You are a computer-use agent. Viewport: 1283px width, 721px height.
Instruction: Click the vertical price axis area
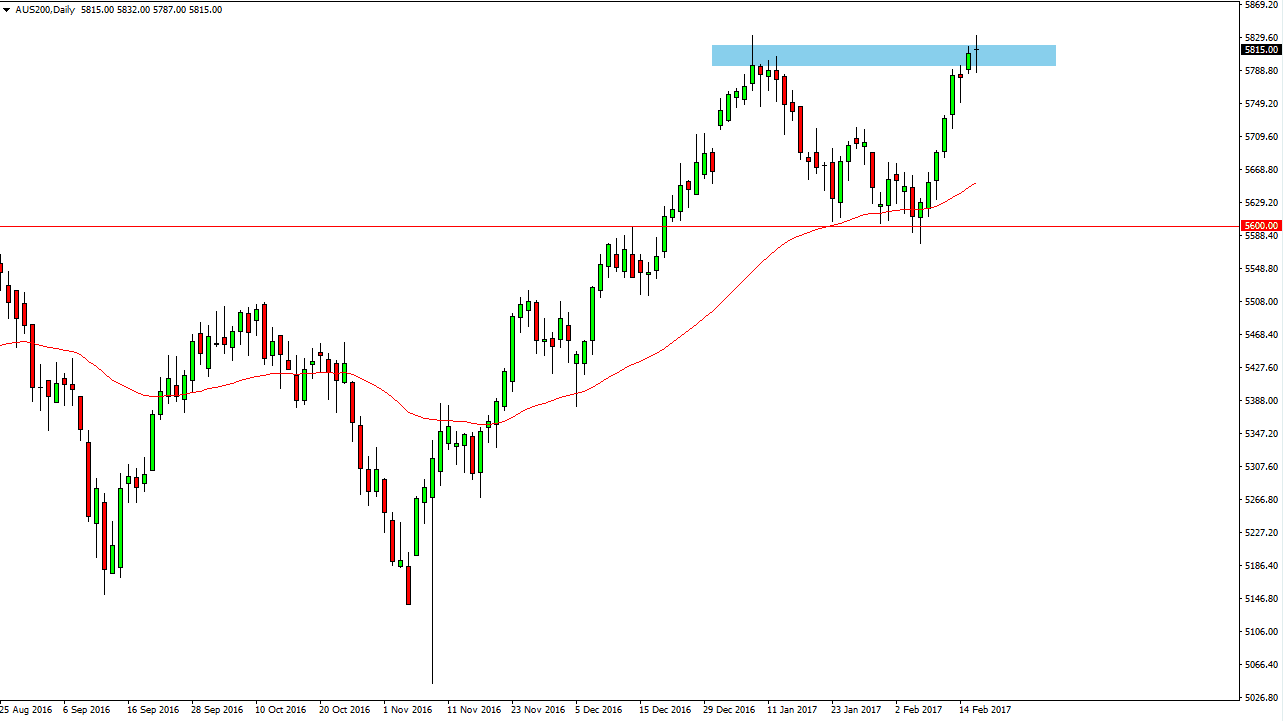pos(1262,400)
